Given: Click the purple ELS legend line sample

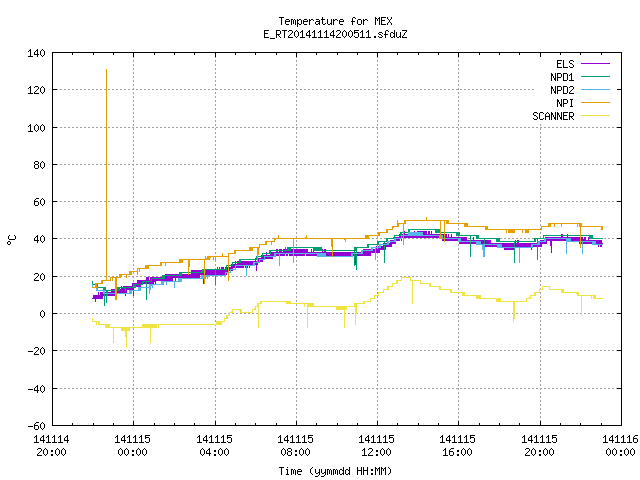Looking at the screenshot, I should point(595,64).
